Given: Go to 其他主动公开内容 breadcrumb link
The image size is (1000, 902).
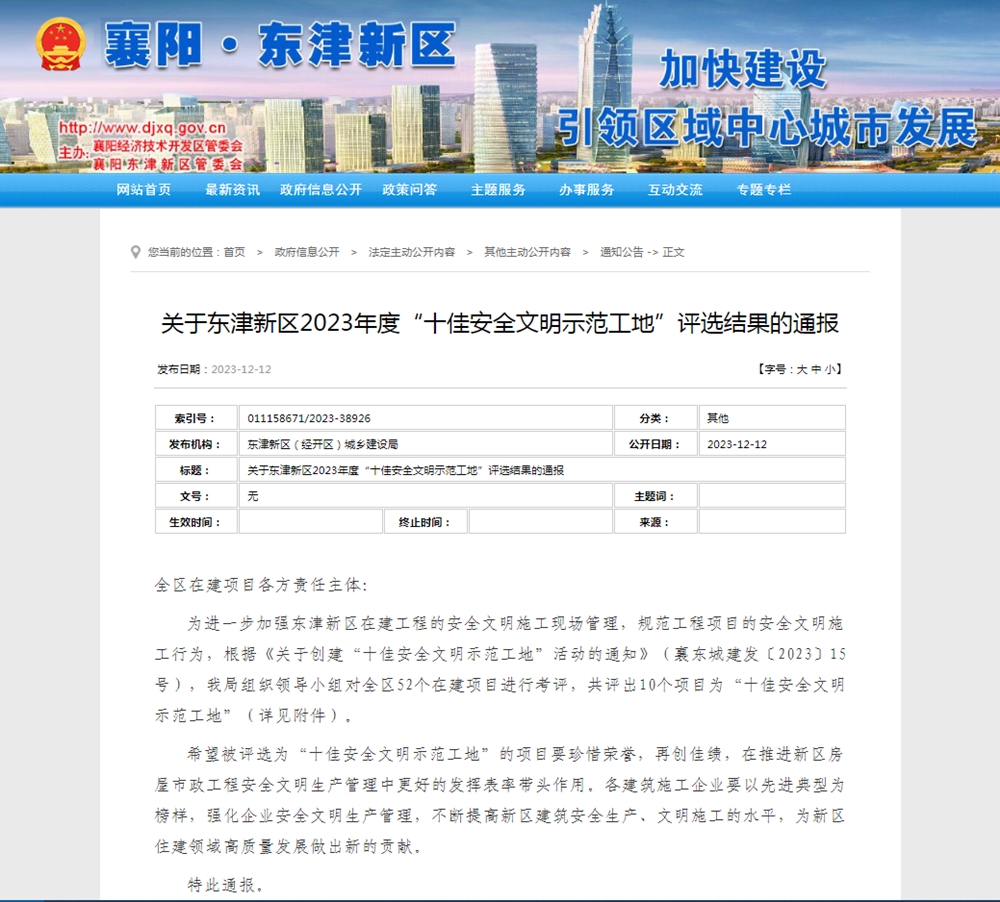Looking at the screenshot, I should (x=527, y=252).
